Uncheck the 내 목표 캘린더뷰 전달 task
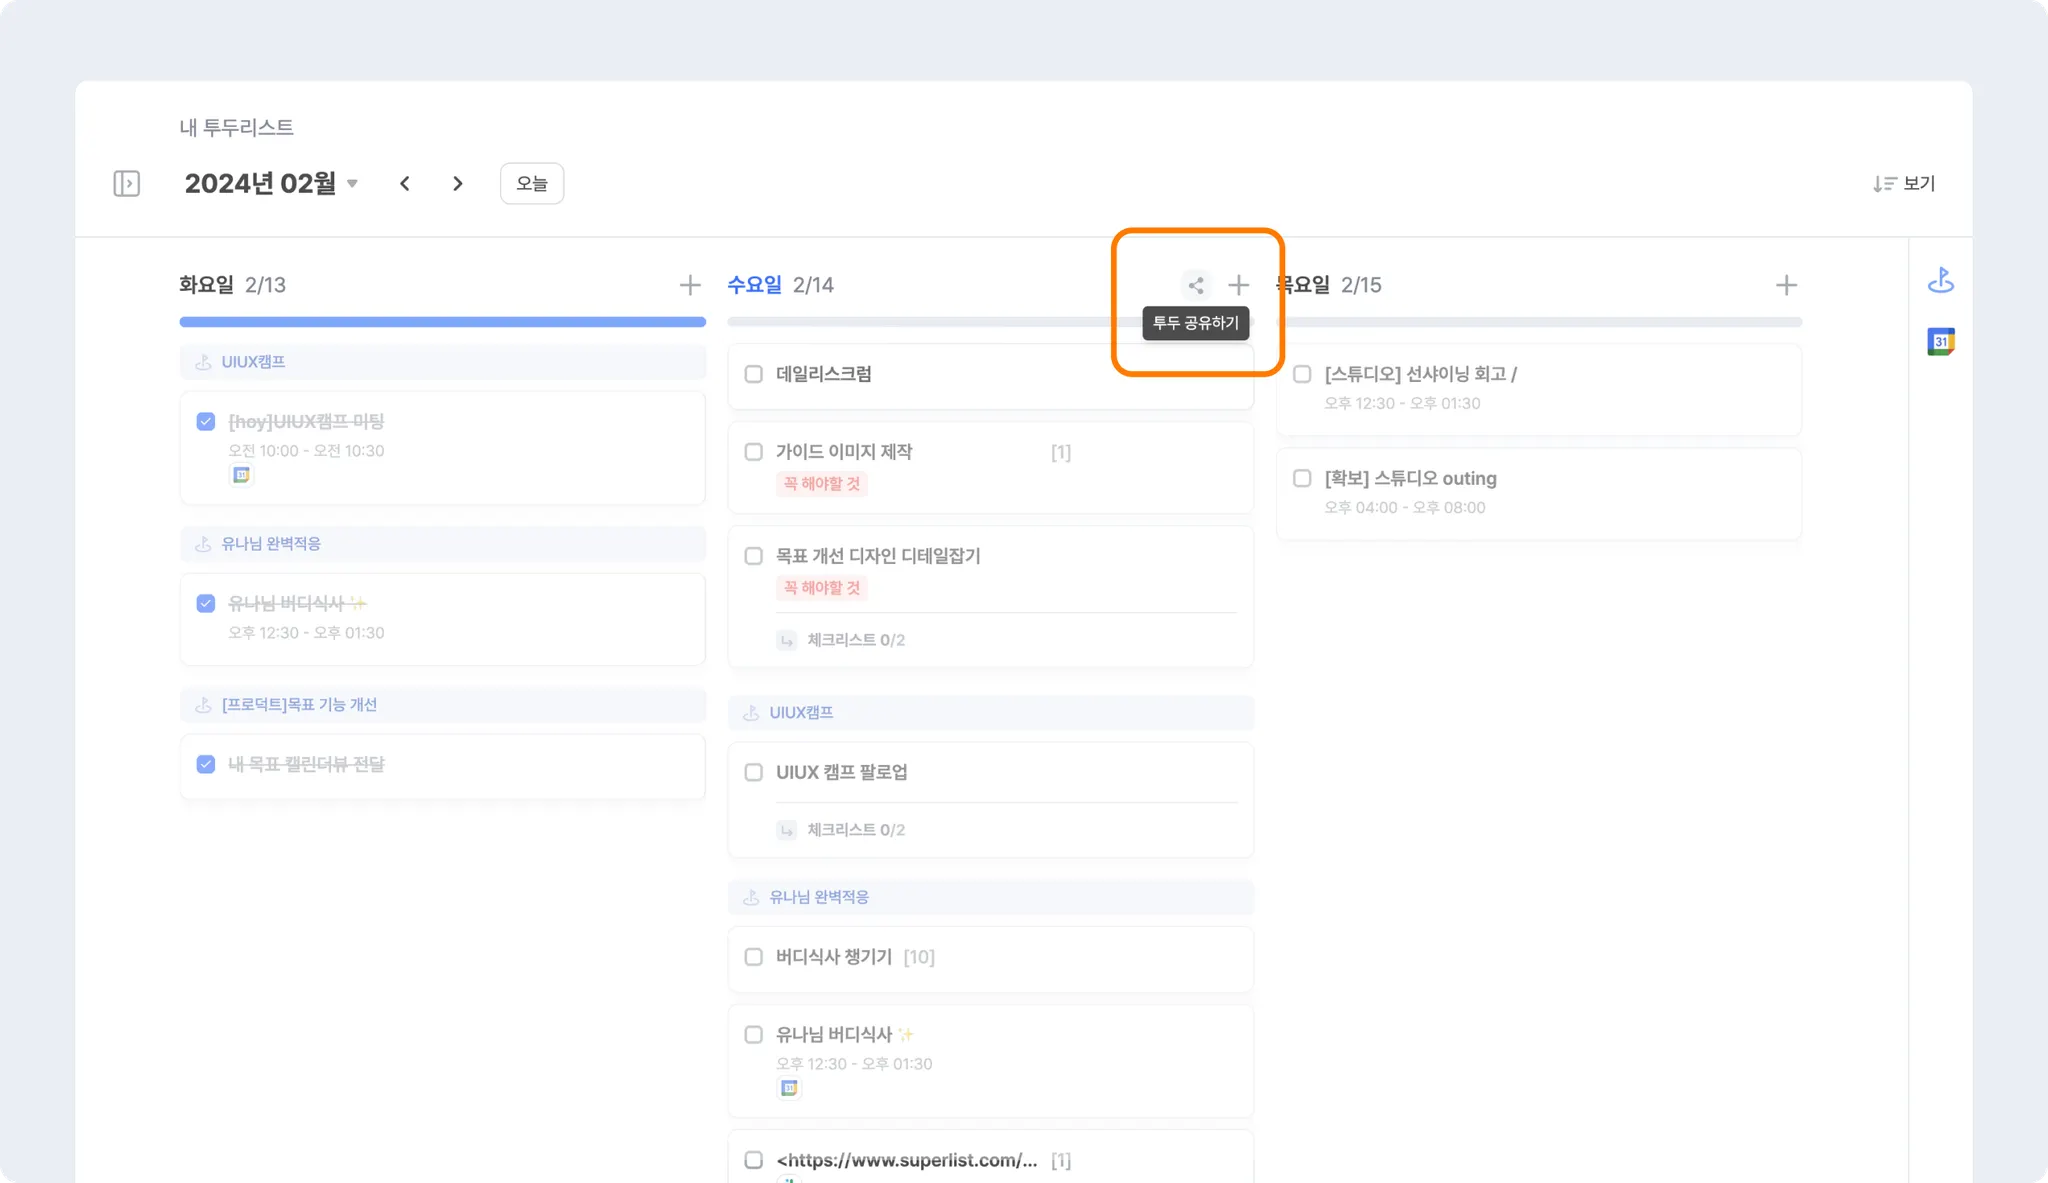 tap(206, 764)
